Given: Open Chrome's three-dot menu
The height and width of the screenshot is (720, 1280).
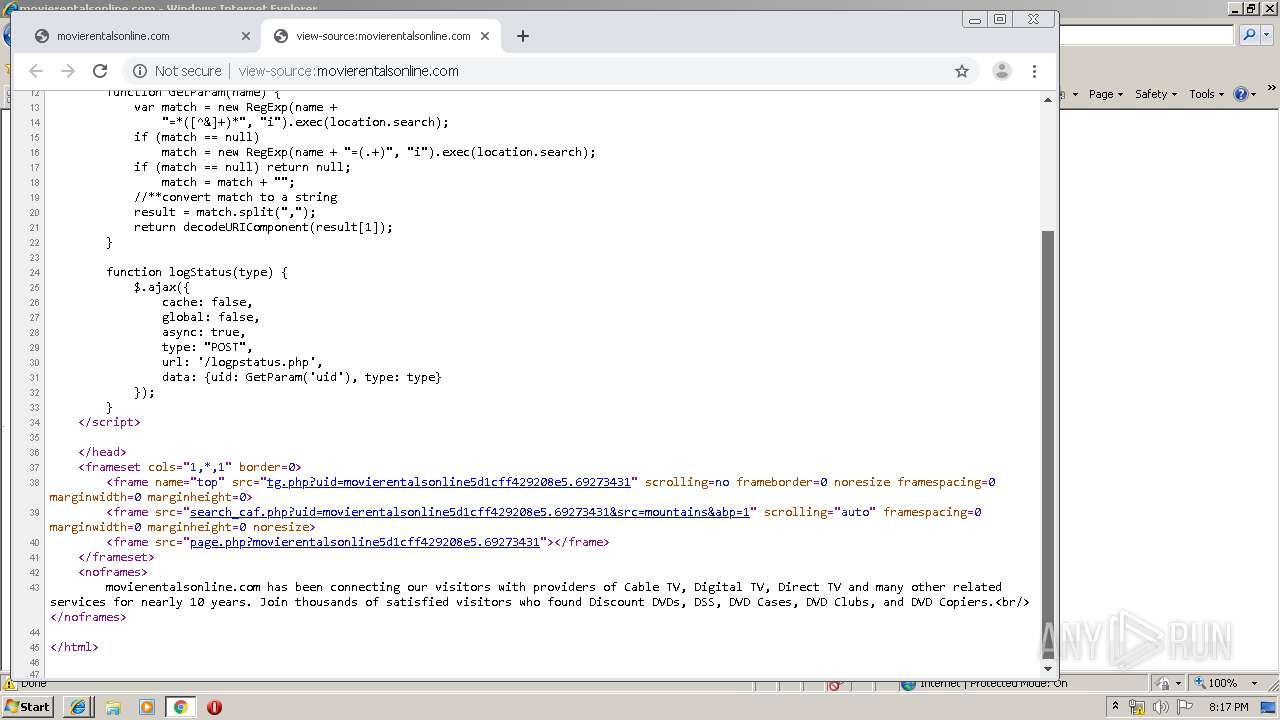Looking at the screenshot, I should [x=1035, y=71].
